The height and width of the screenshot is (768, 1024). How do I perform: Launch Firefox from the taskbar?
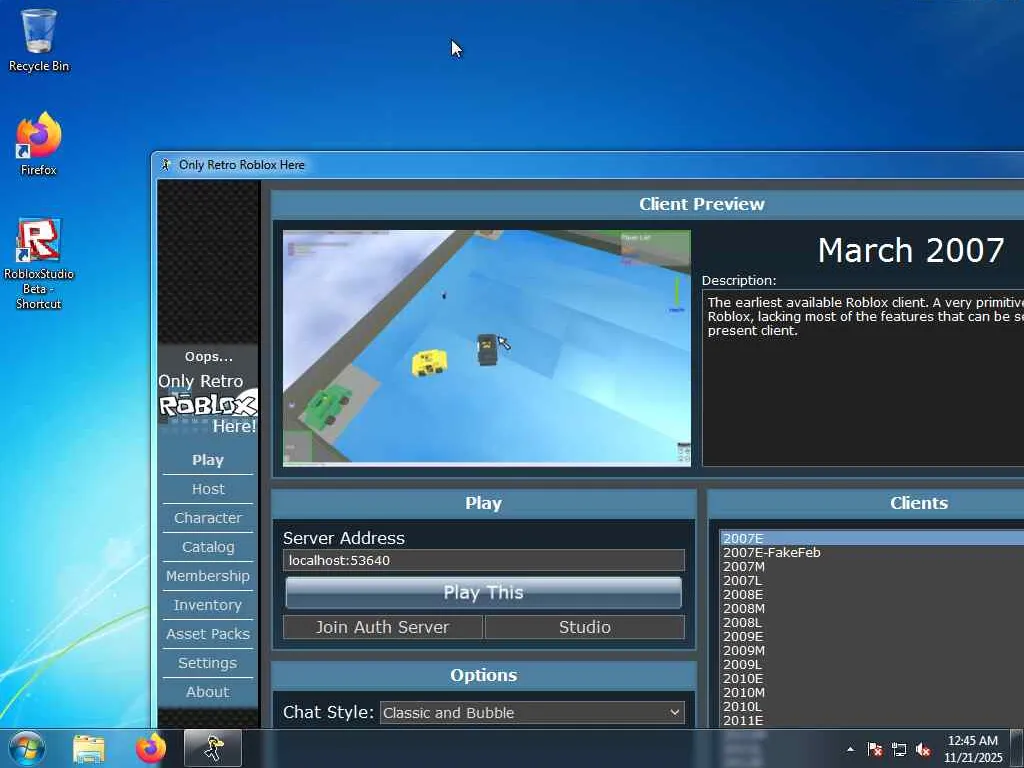click(151, 748)
